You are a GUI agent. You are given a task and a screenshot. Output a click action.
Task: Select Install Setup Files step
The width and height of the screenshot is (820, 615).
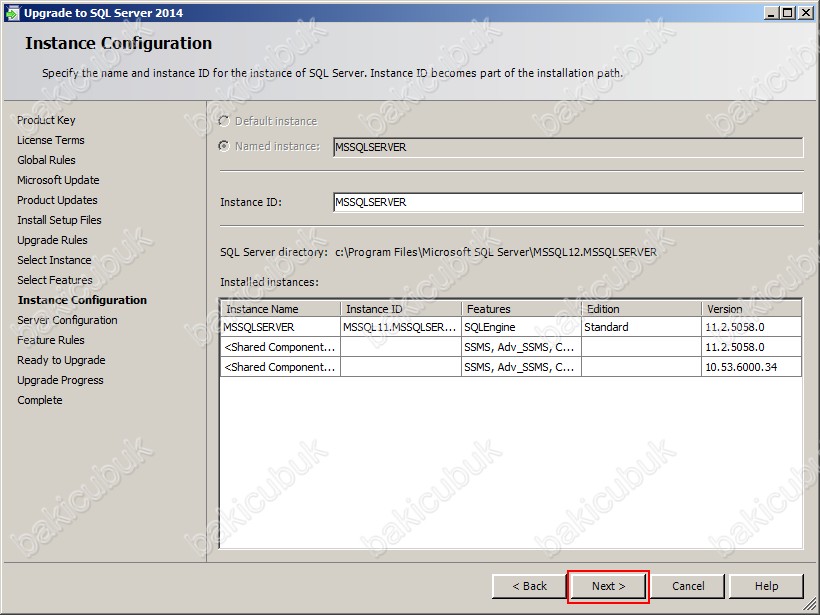click(59, 220)
